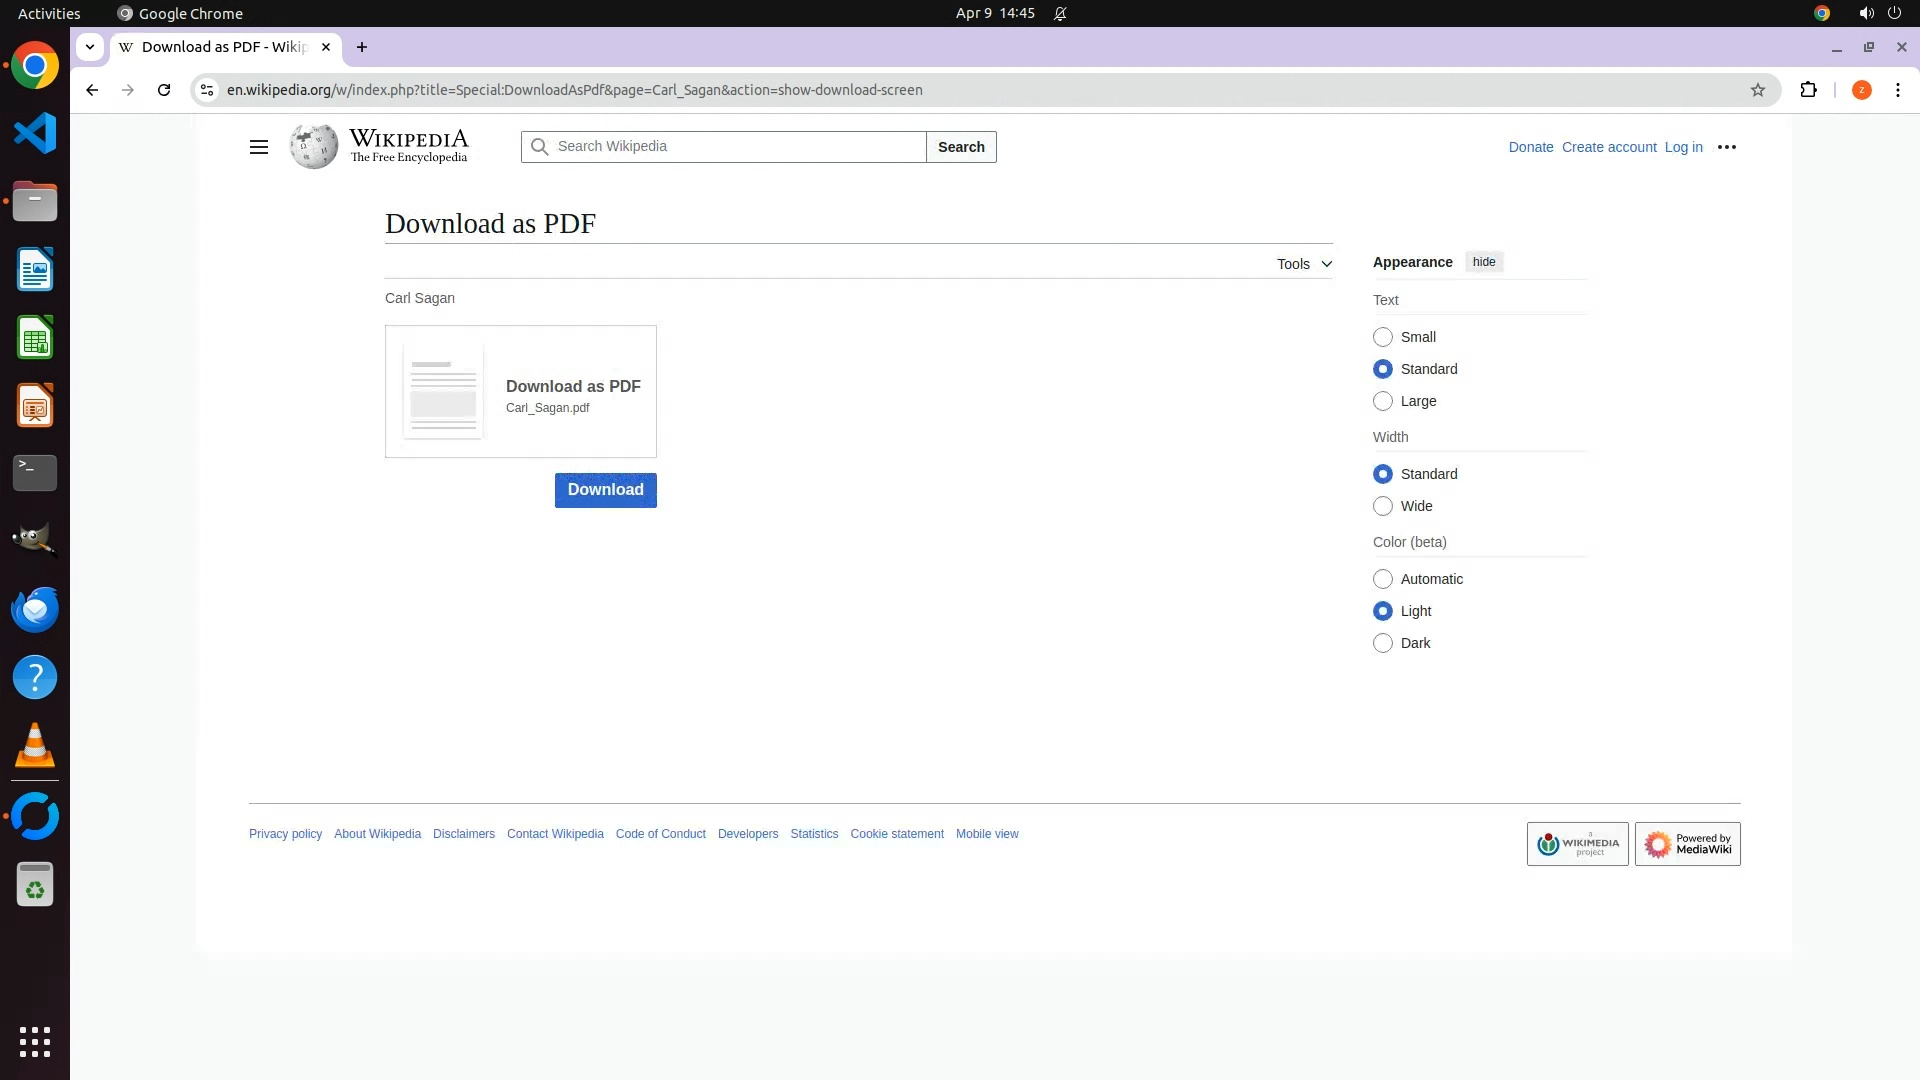Click into Search Wikipedia field

738,147
